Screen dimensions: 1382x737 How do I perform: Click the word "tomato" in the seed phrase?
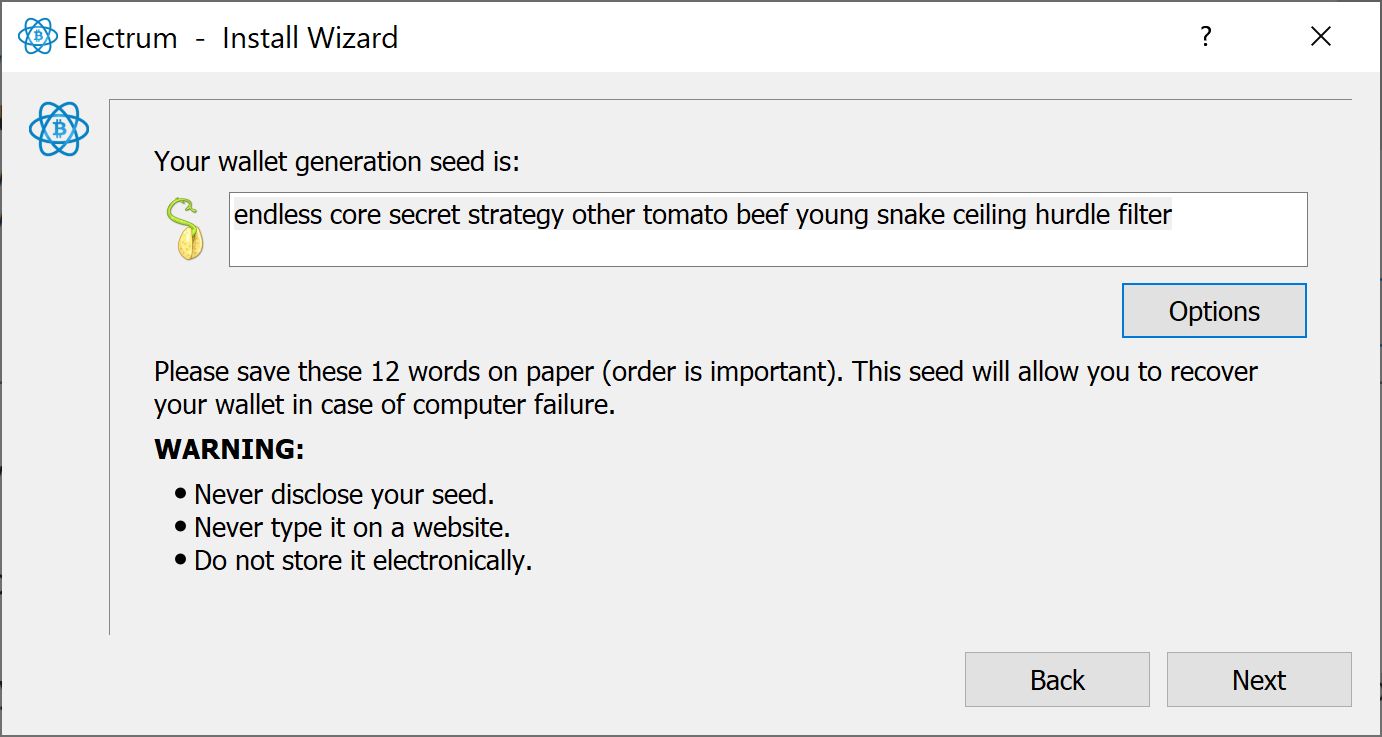point(685,215)
